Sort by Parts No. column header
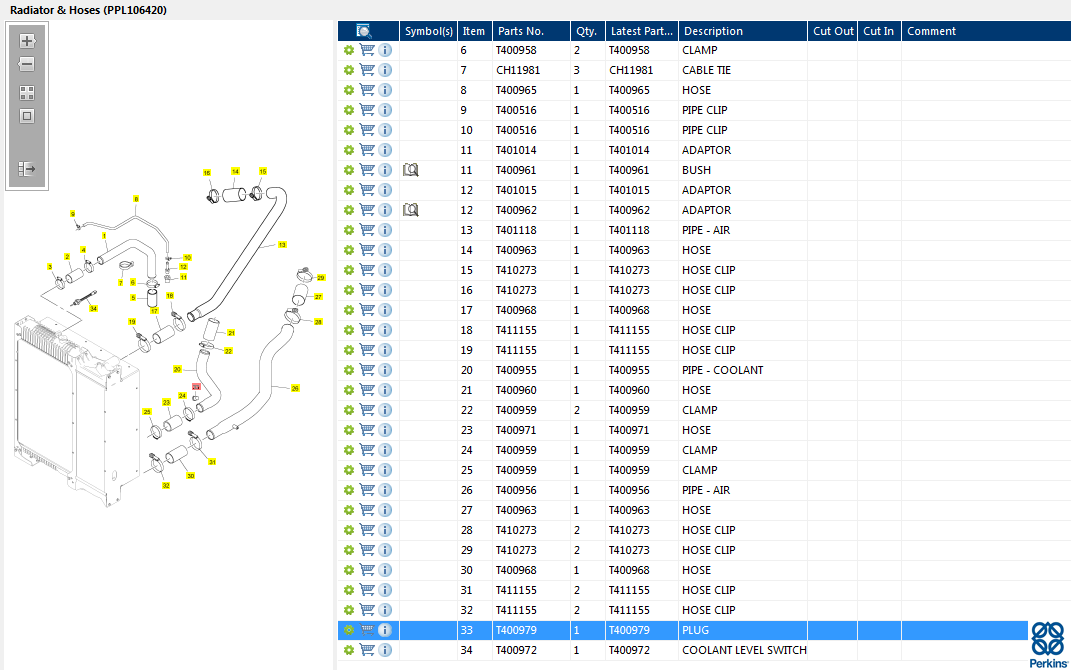 (x=531, y=31)
